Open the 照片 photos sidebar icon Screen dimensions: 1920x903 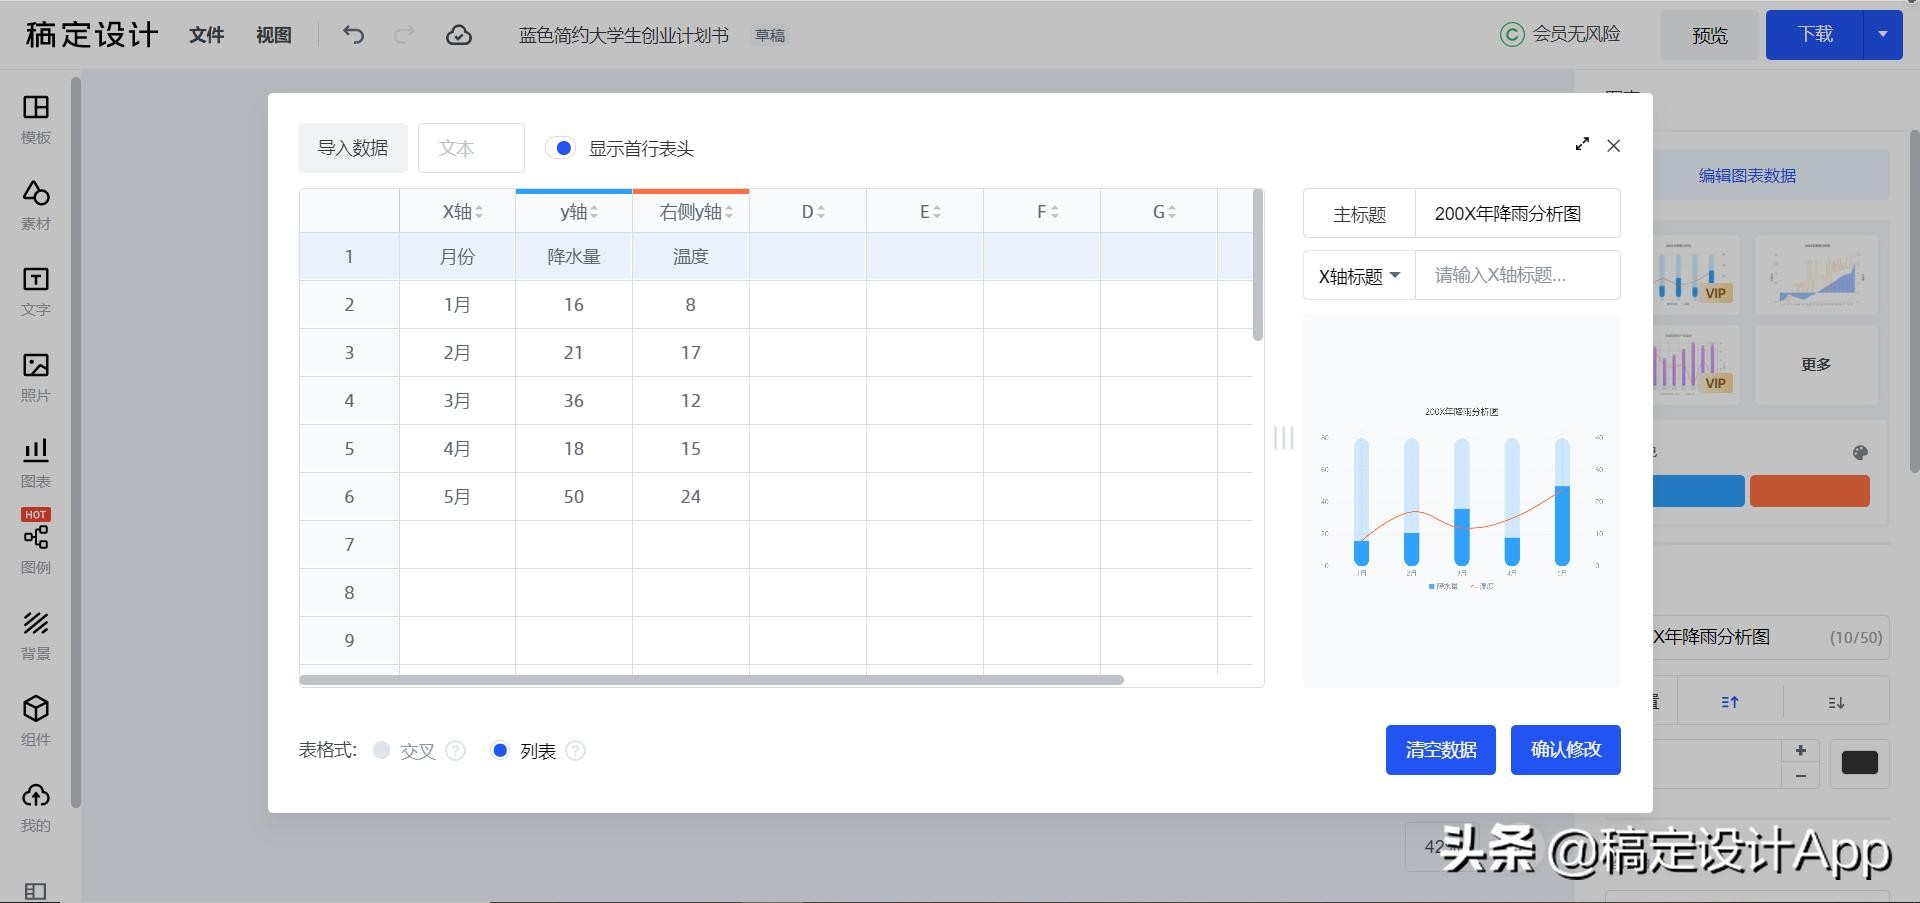[x=36, y=366]
